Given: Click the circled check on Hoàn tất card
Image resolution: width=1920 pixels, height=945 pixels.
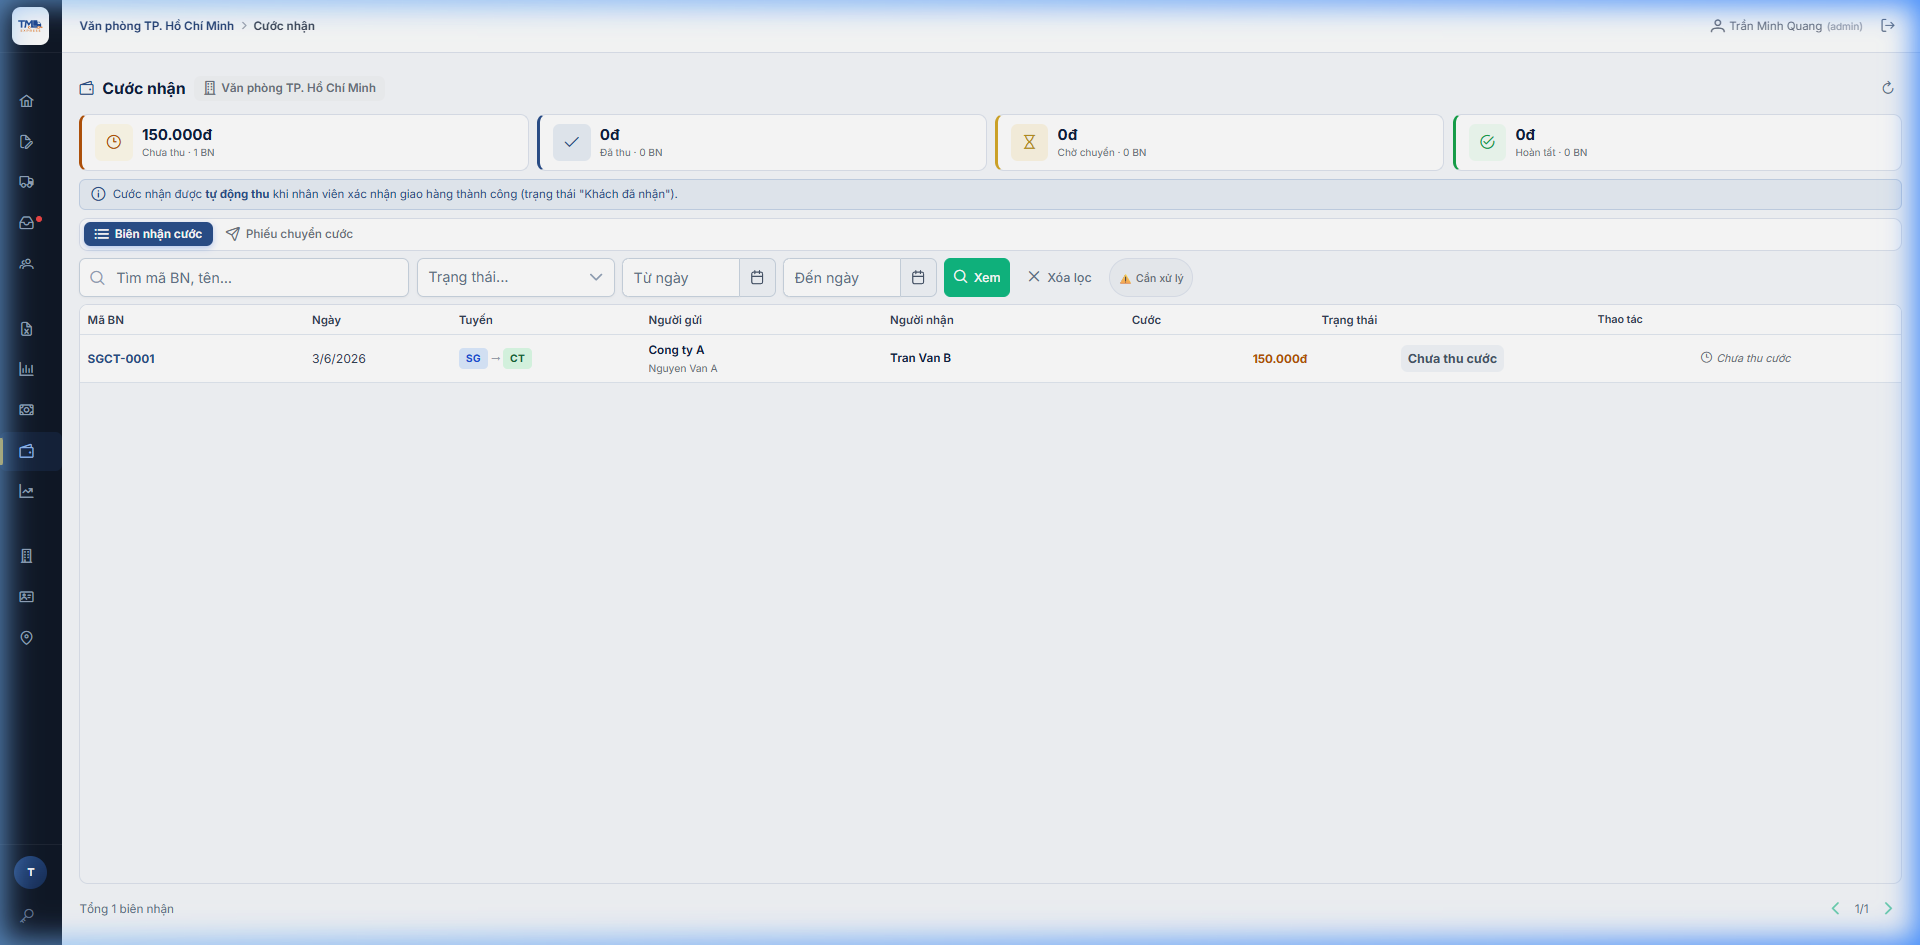Looking at the screenshot, I should [x=1487, y=142].
